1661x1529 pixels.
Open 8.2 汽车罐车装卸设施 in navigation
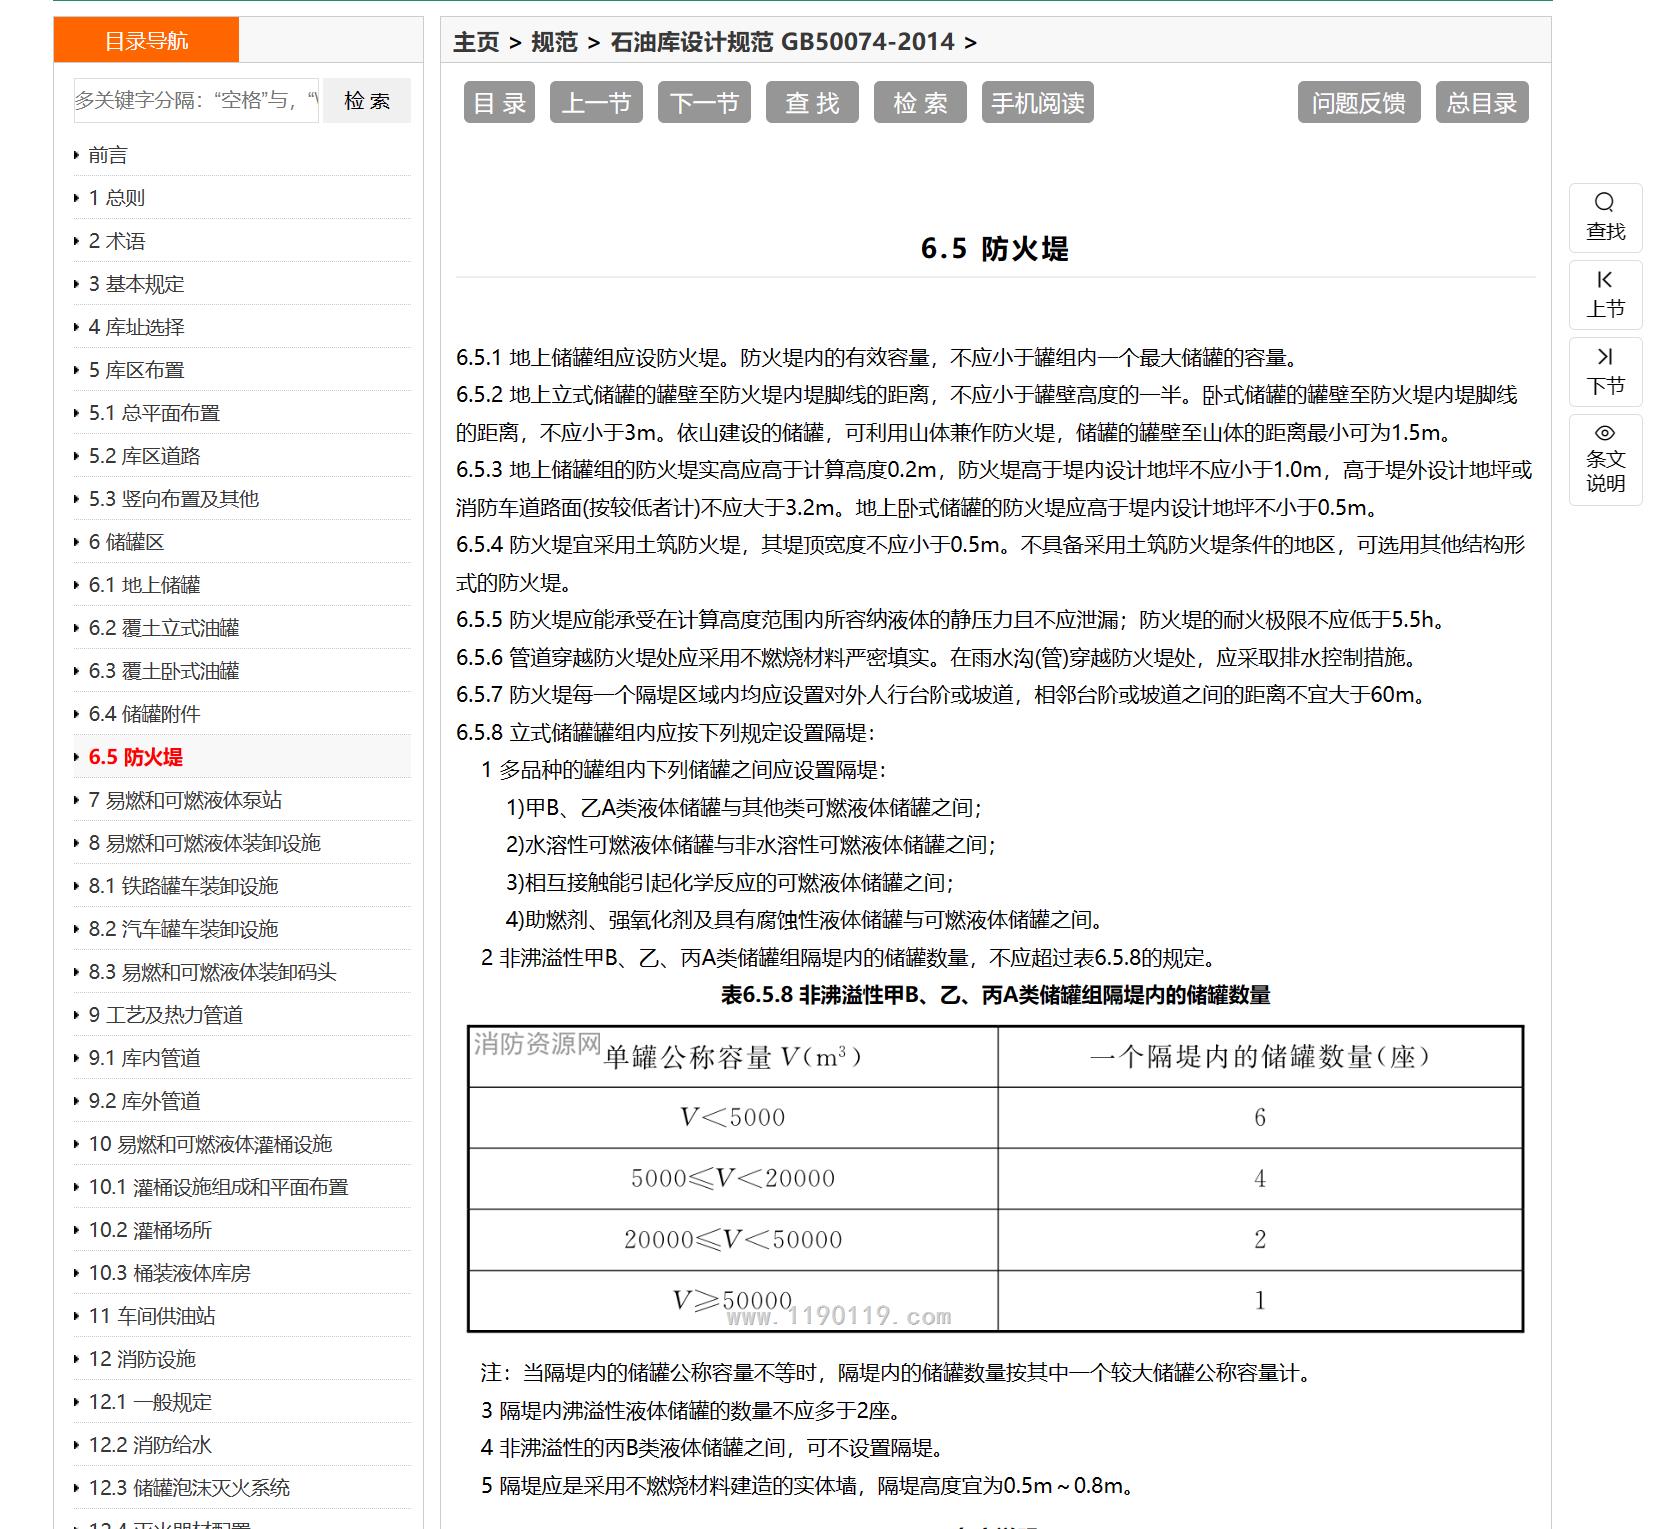183,929
